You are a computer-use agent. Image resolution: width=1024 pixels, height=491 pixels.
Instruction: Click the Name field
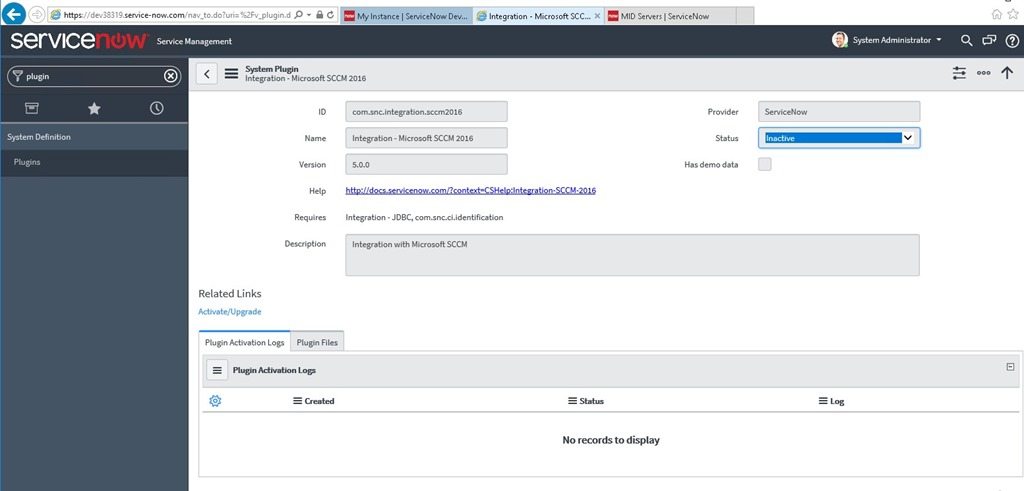click(426, 138)
